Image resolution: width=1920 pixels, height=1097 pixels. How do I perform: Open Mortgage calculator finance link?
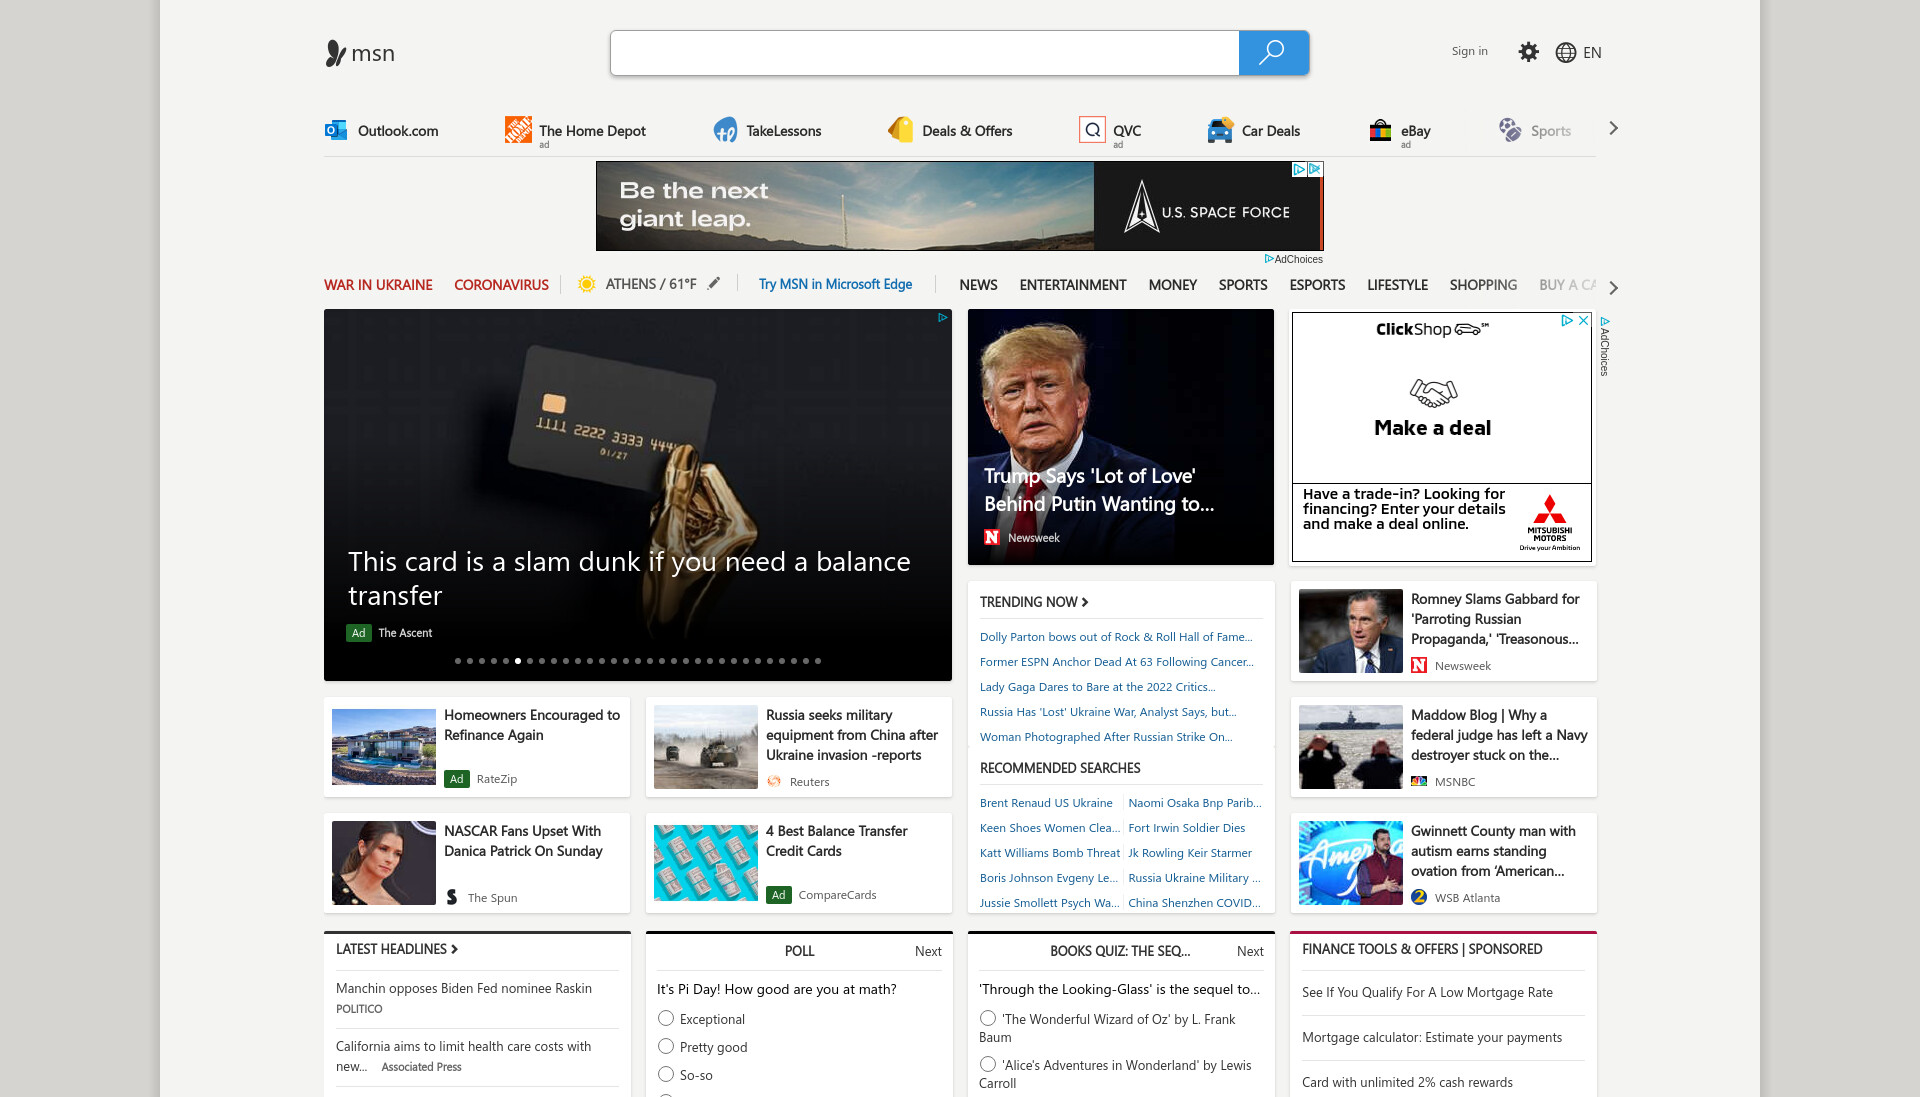pos(1432,1037)
